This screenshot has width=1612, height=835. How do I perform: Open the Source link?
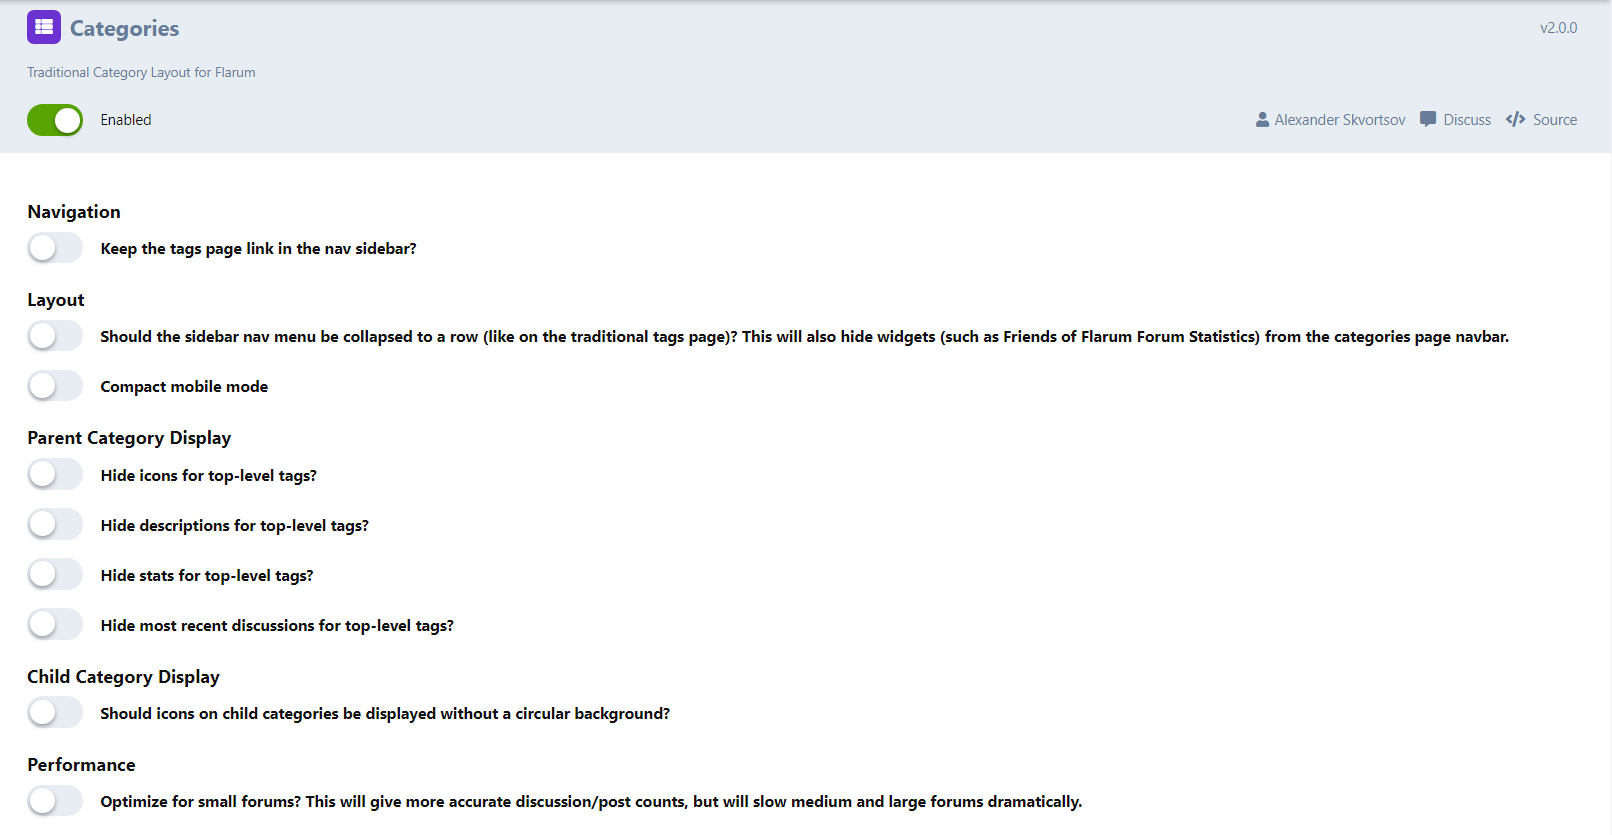[x=1555, y=120]
